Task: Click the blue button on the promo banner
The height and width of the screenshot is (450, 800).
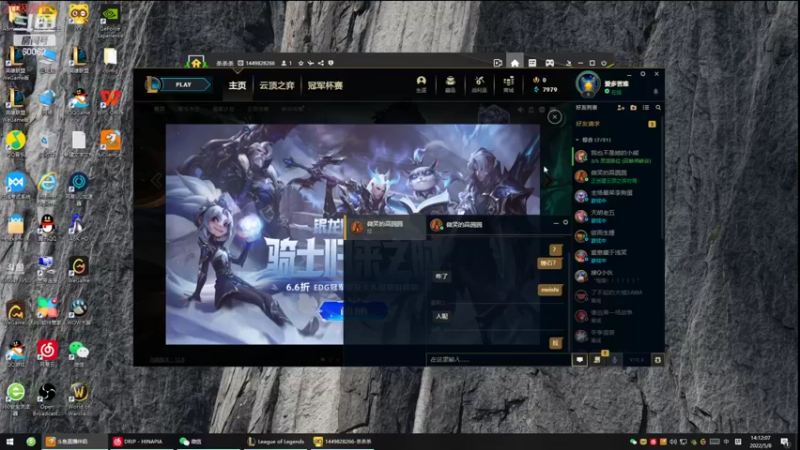Action: (353, 311)
